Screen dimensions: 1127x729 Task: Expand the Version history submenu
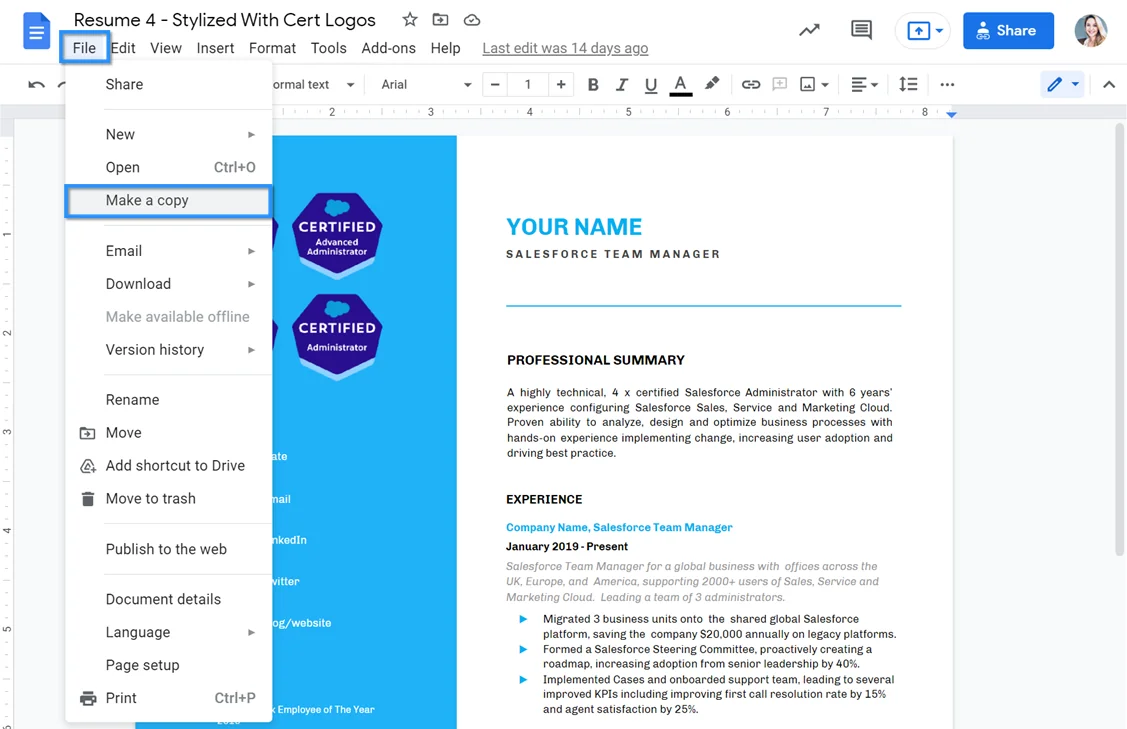(x=168, y=350)
